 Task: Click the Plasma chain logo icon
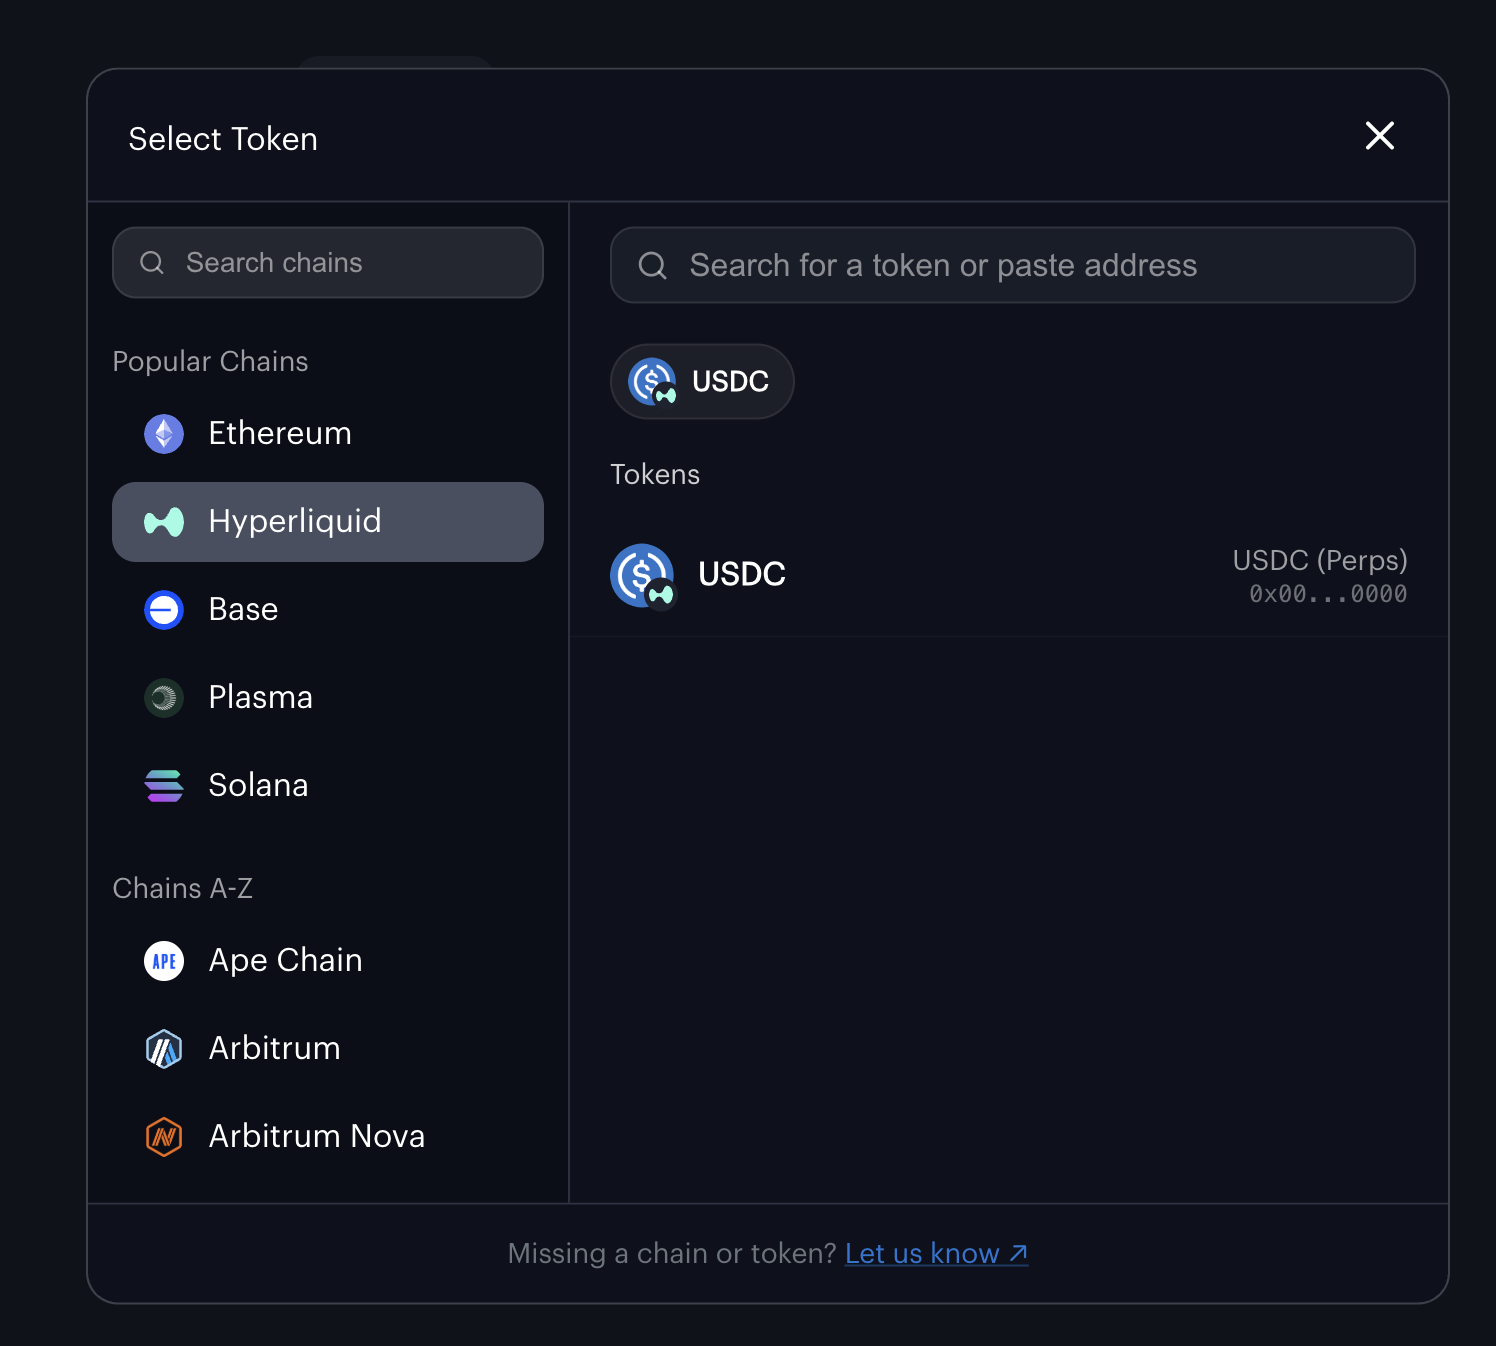(x=164, y=698)
